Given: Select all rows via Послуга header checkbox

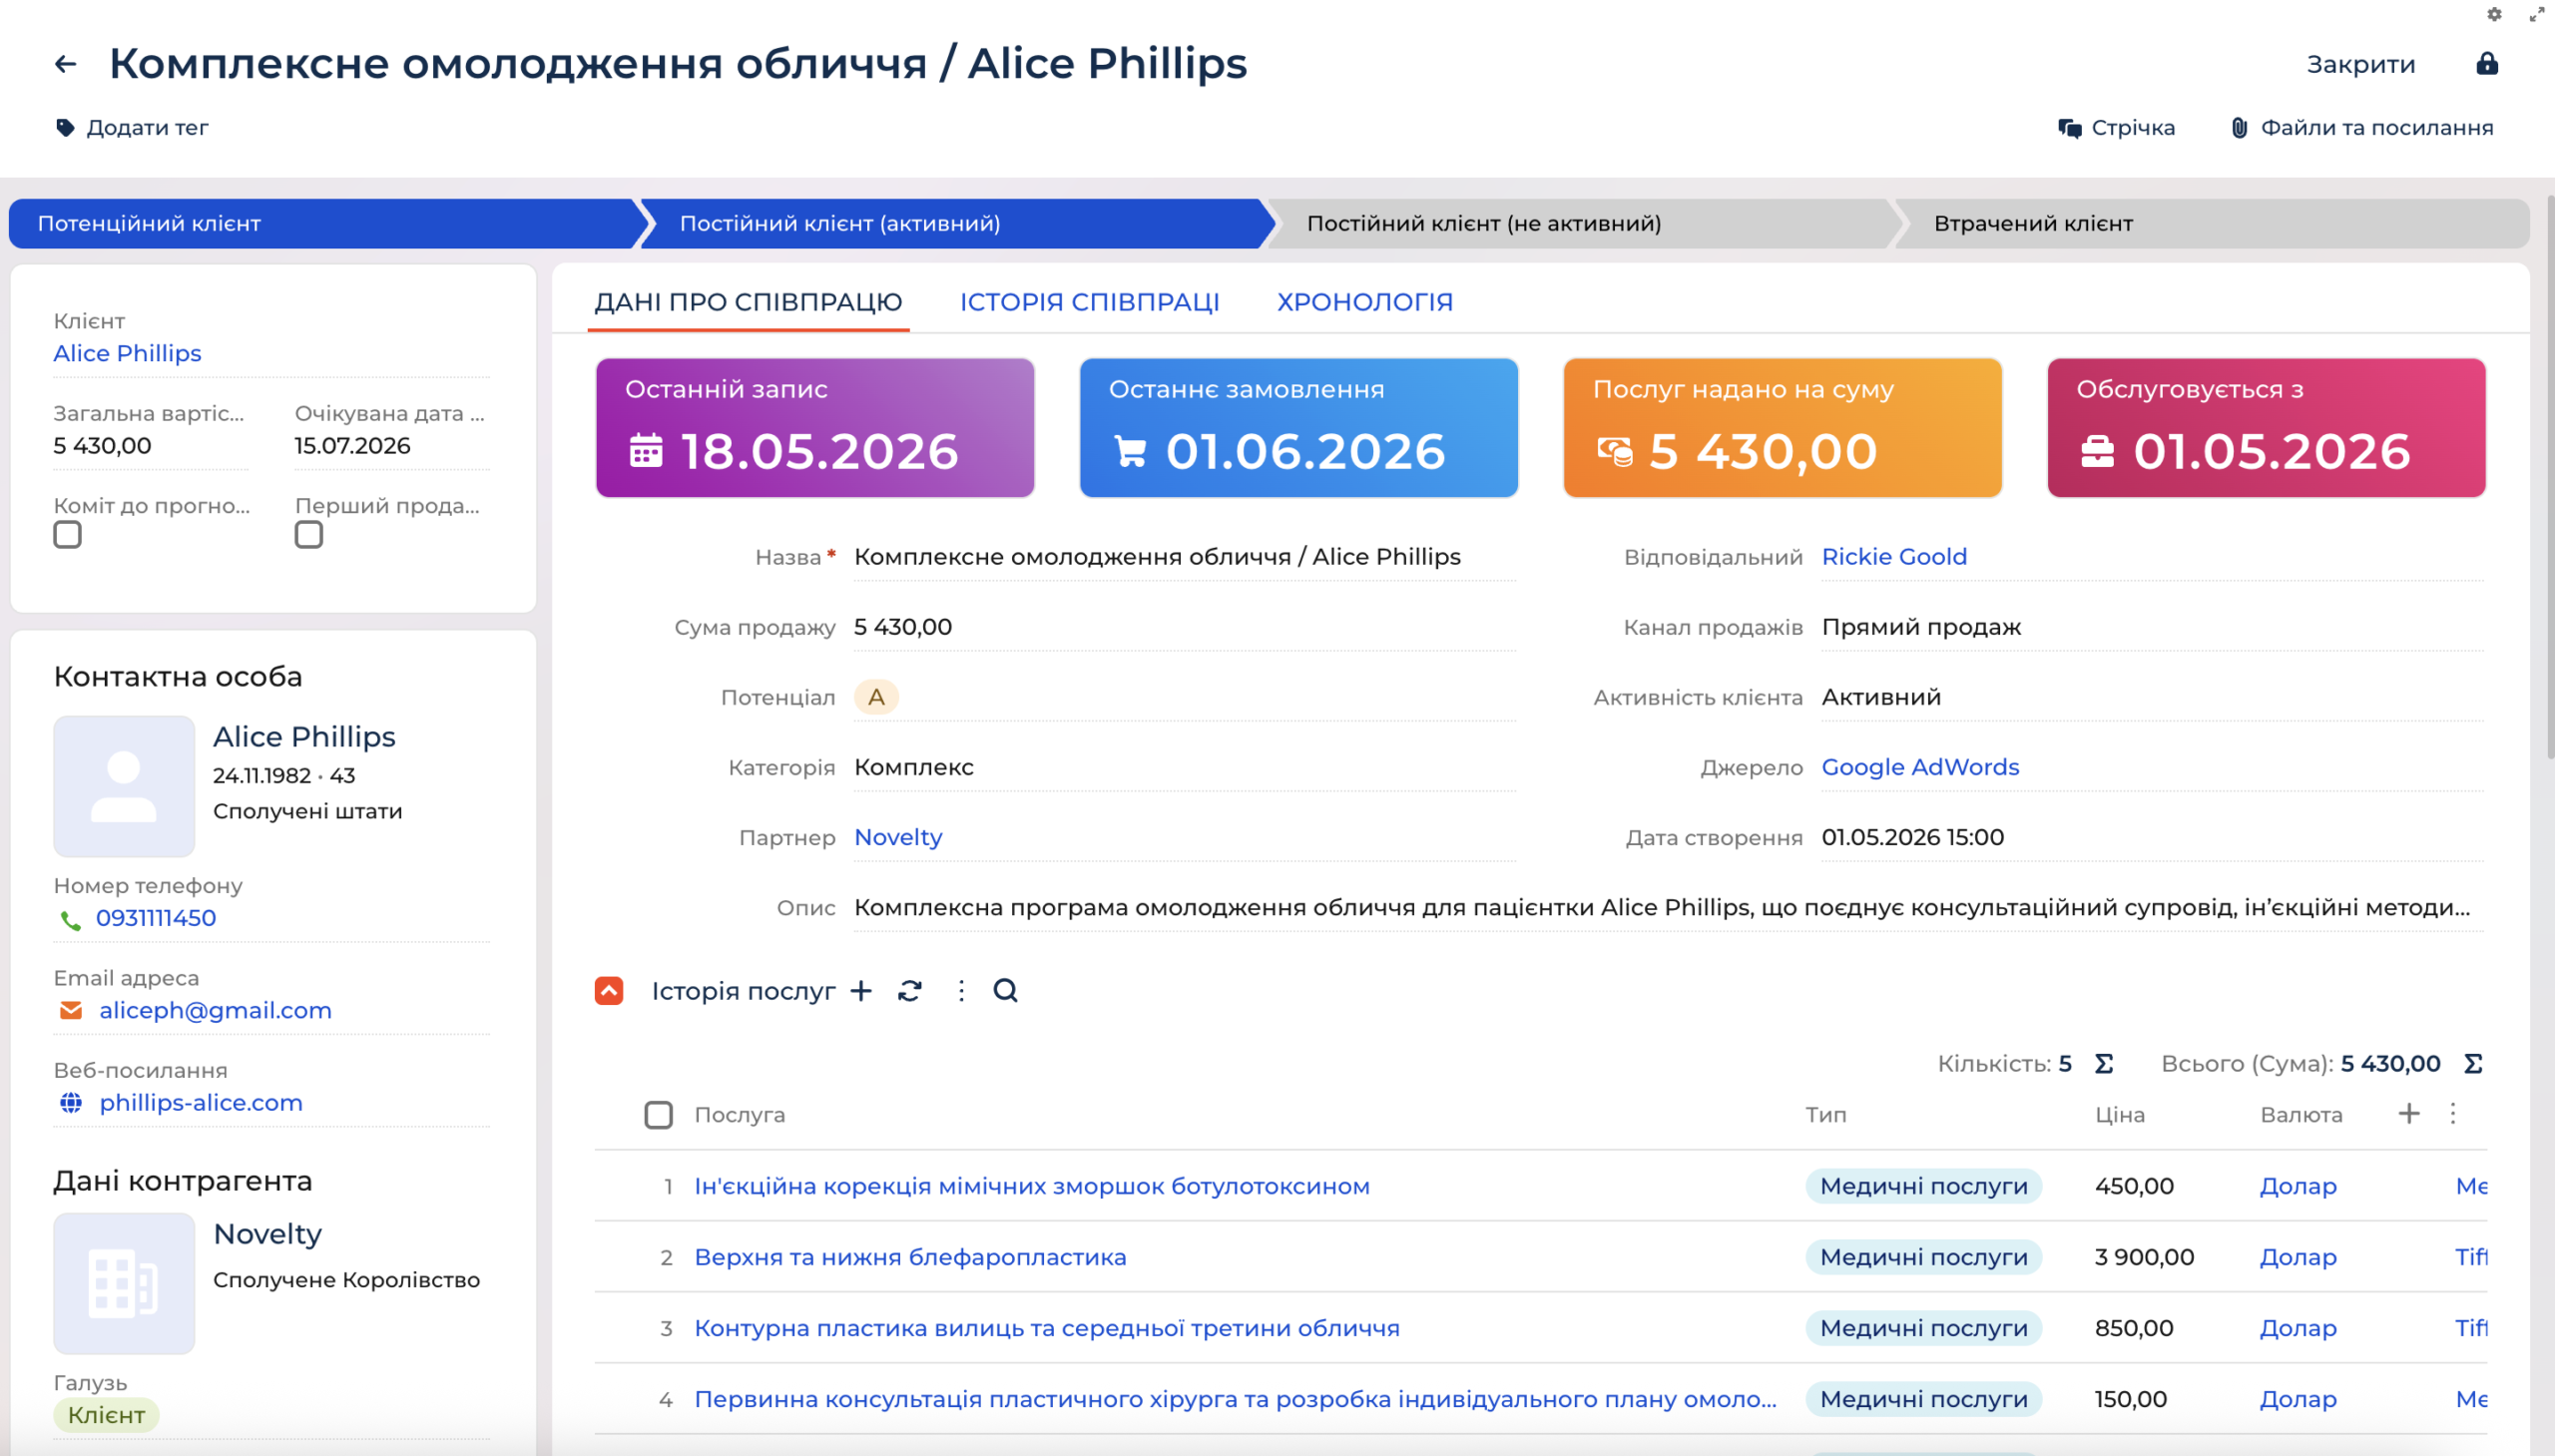Looking at the screenshot, I should pyautogui.click(x=658, y=1115).
